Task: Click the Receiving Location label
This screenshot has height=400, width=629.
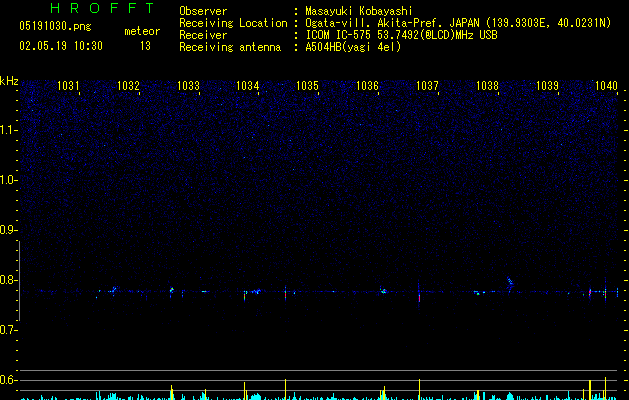Action: click(233, 23)
